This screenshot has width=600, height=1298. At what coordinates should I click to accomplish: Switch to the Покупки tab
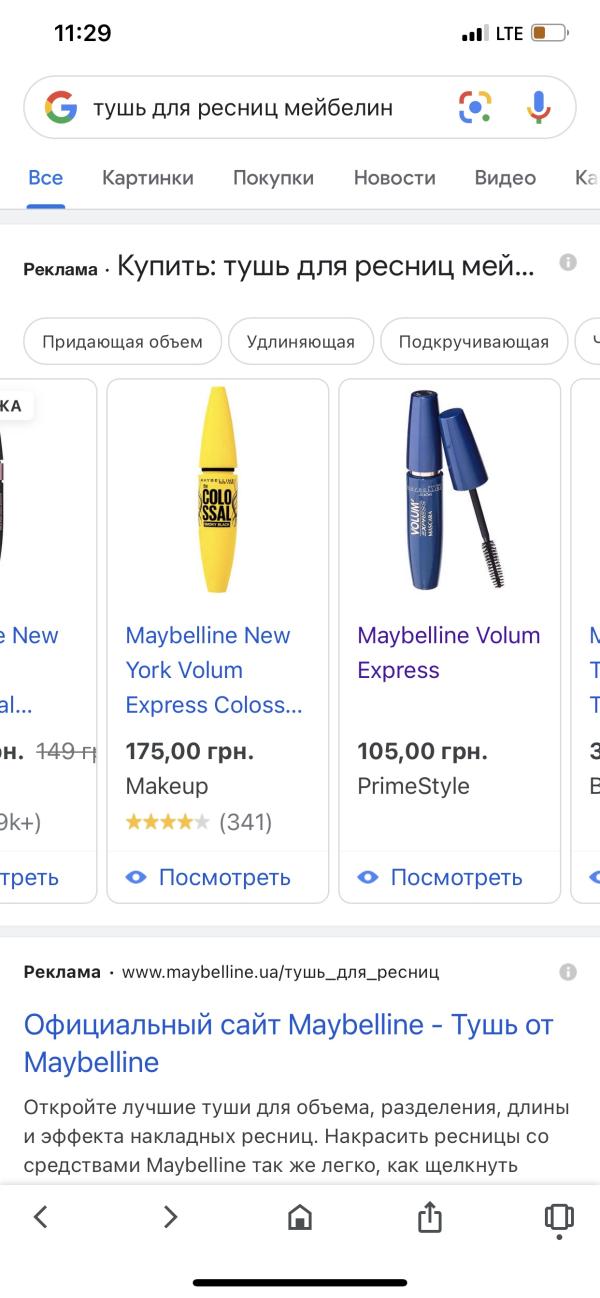pos(273,178)
